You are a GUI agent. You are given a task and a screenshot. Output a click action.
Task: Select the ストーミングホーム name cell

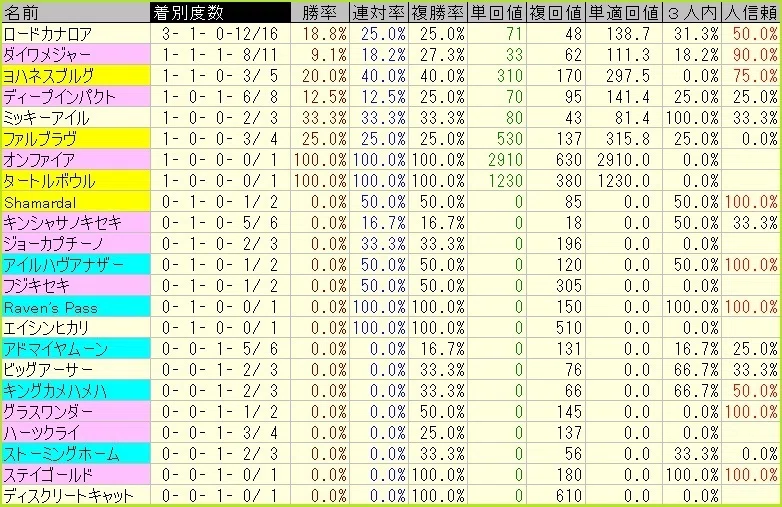[x=75, y=454]
